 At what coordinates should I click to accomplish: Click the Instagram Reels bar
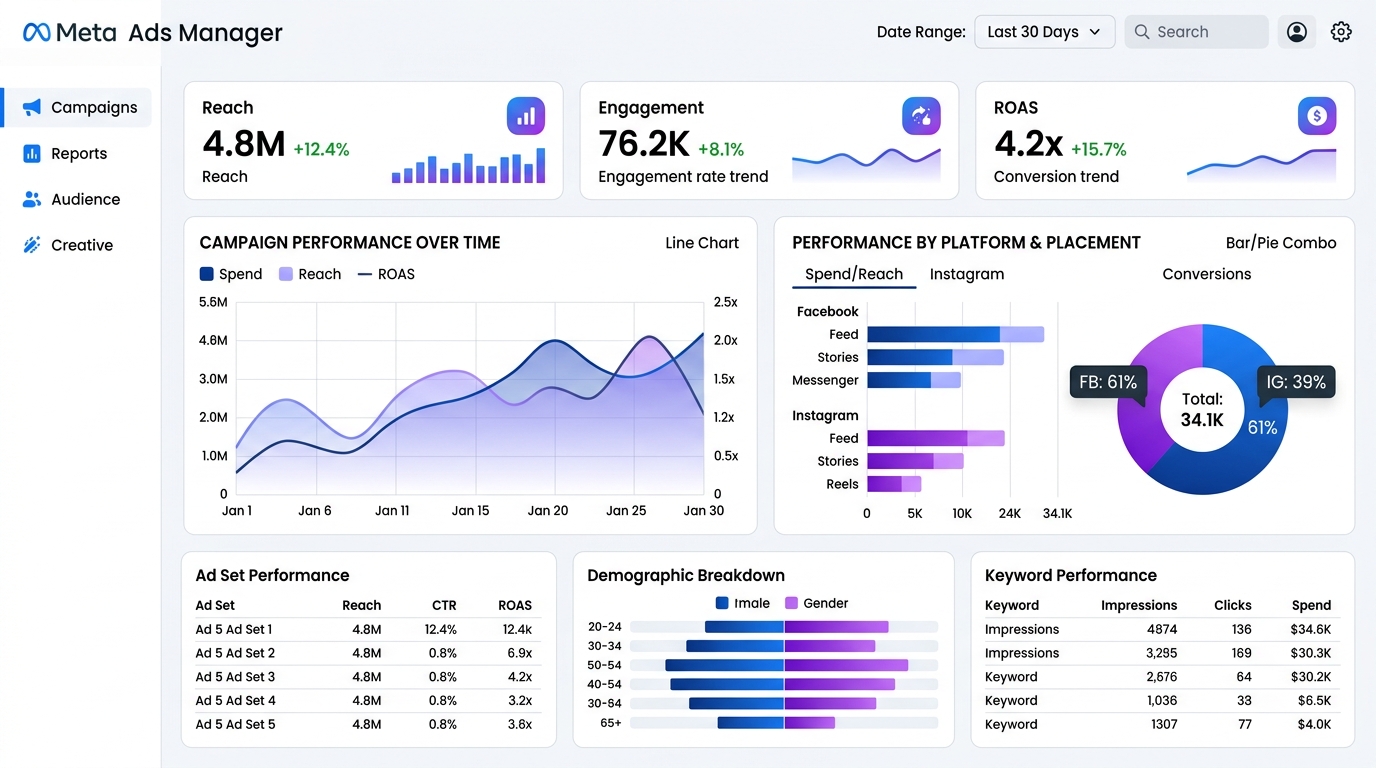pyautogui.click(x=894, y=484)
